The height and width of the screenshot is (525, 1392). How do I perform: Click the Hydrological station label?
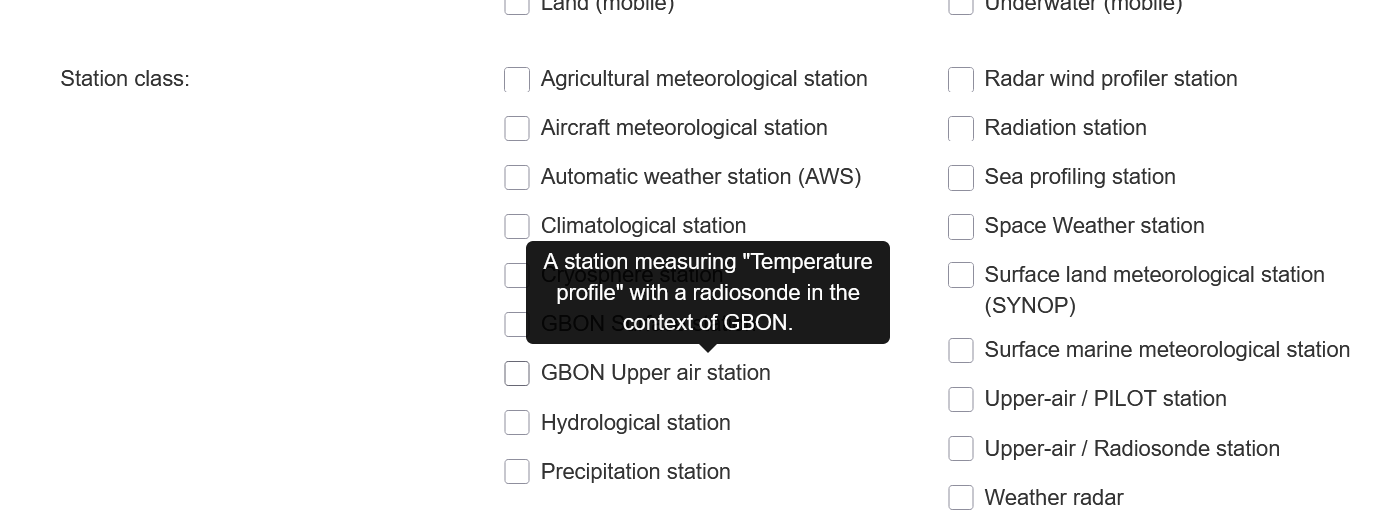[x=635, y=423]
